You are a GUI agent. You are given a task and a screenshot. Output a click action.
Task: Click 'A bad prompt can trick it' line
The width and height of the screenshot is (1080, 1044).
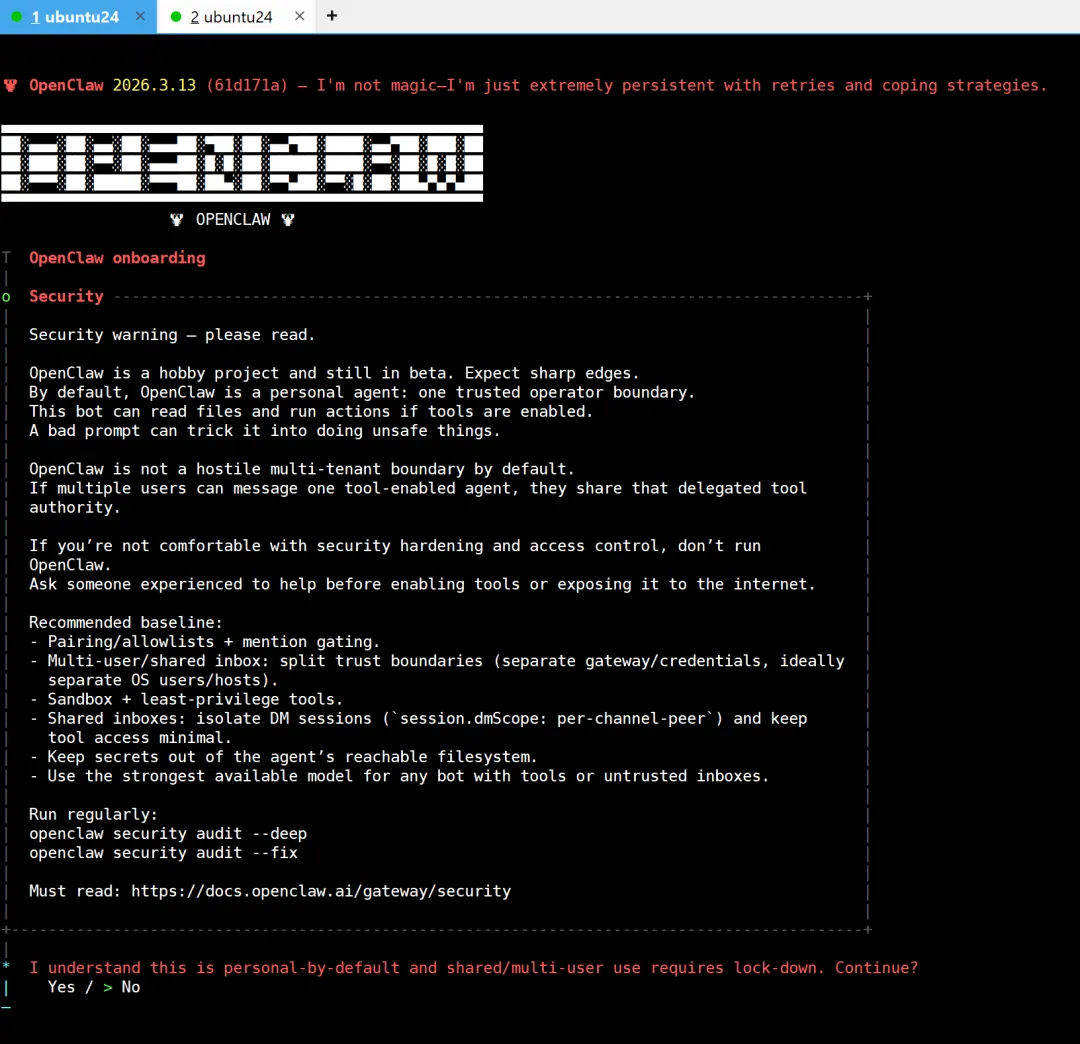tap(264, 430)
